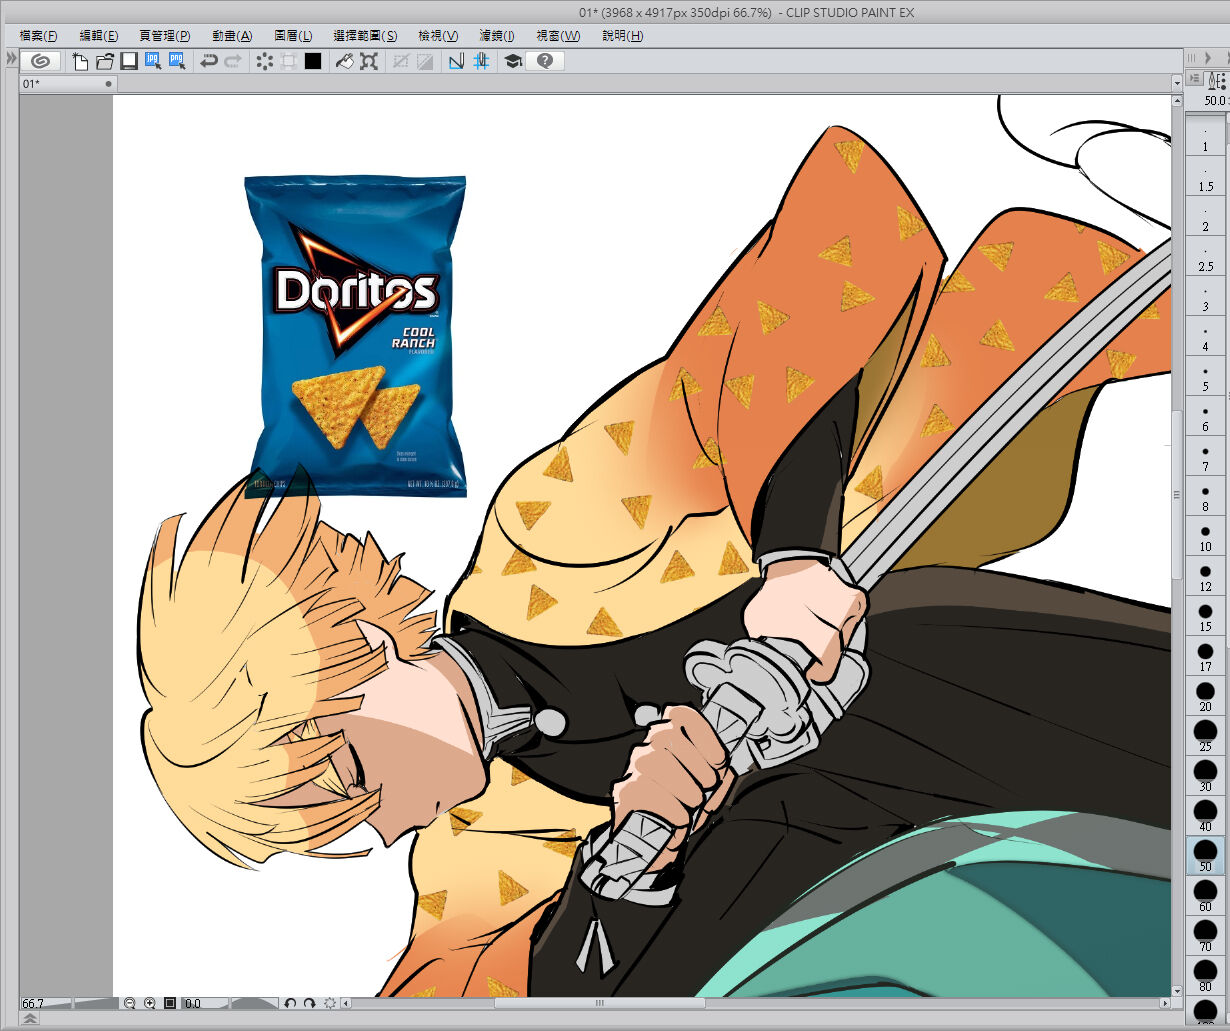Open the tutorial graduation cap icon
The height and width of the screenshot is (1031, 1230).
click(x=513, y=61)
